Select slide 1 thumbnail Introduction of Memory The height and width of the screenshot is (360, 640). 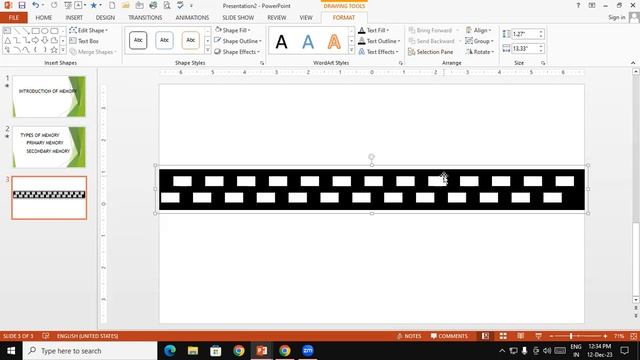pyautogui.click(x=49, y=96)
